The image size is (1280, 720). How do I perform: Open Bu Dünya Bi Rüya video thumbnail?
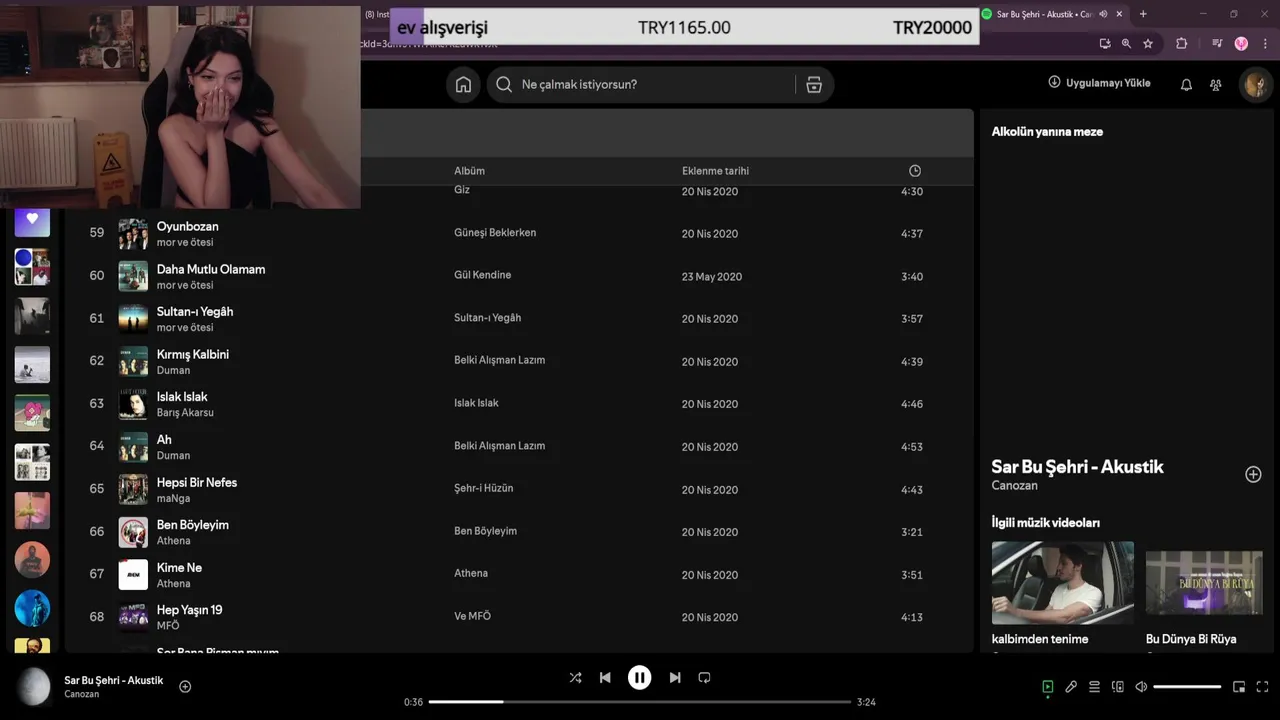1204,583
